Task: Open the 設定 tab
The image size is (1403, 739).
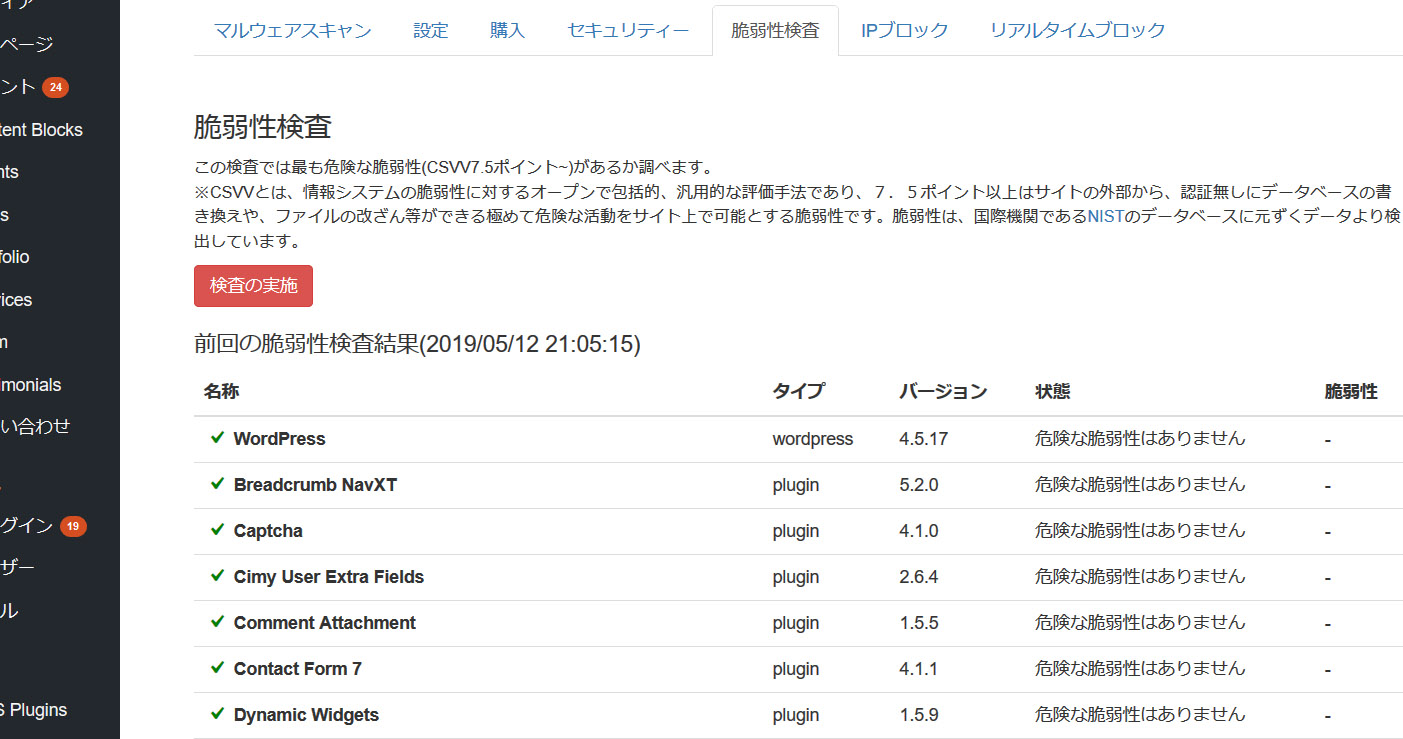Action: [431, 30]
